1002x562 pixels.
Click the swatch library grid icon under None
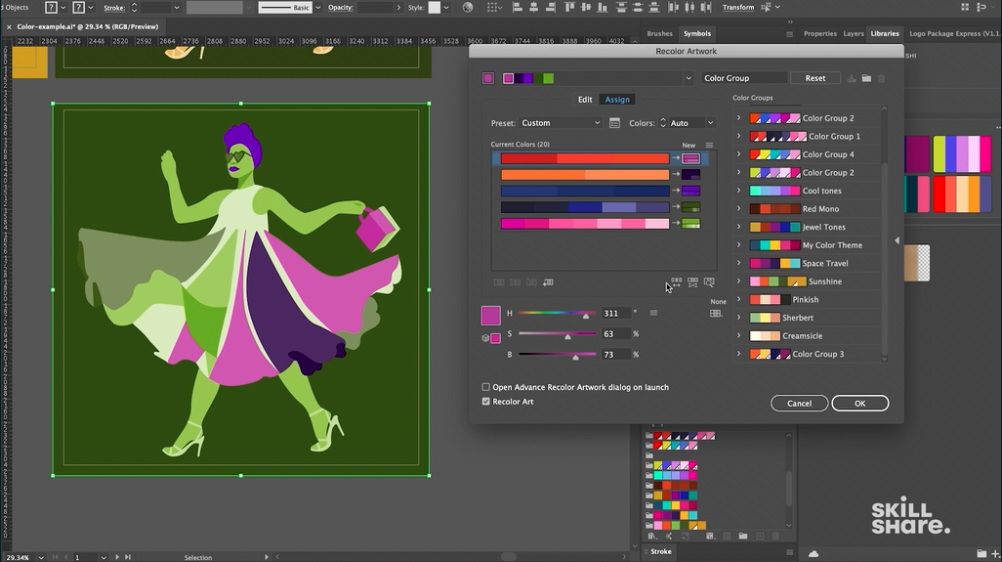click(715, 314)
